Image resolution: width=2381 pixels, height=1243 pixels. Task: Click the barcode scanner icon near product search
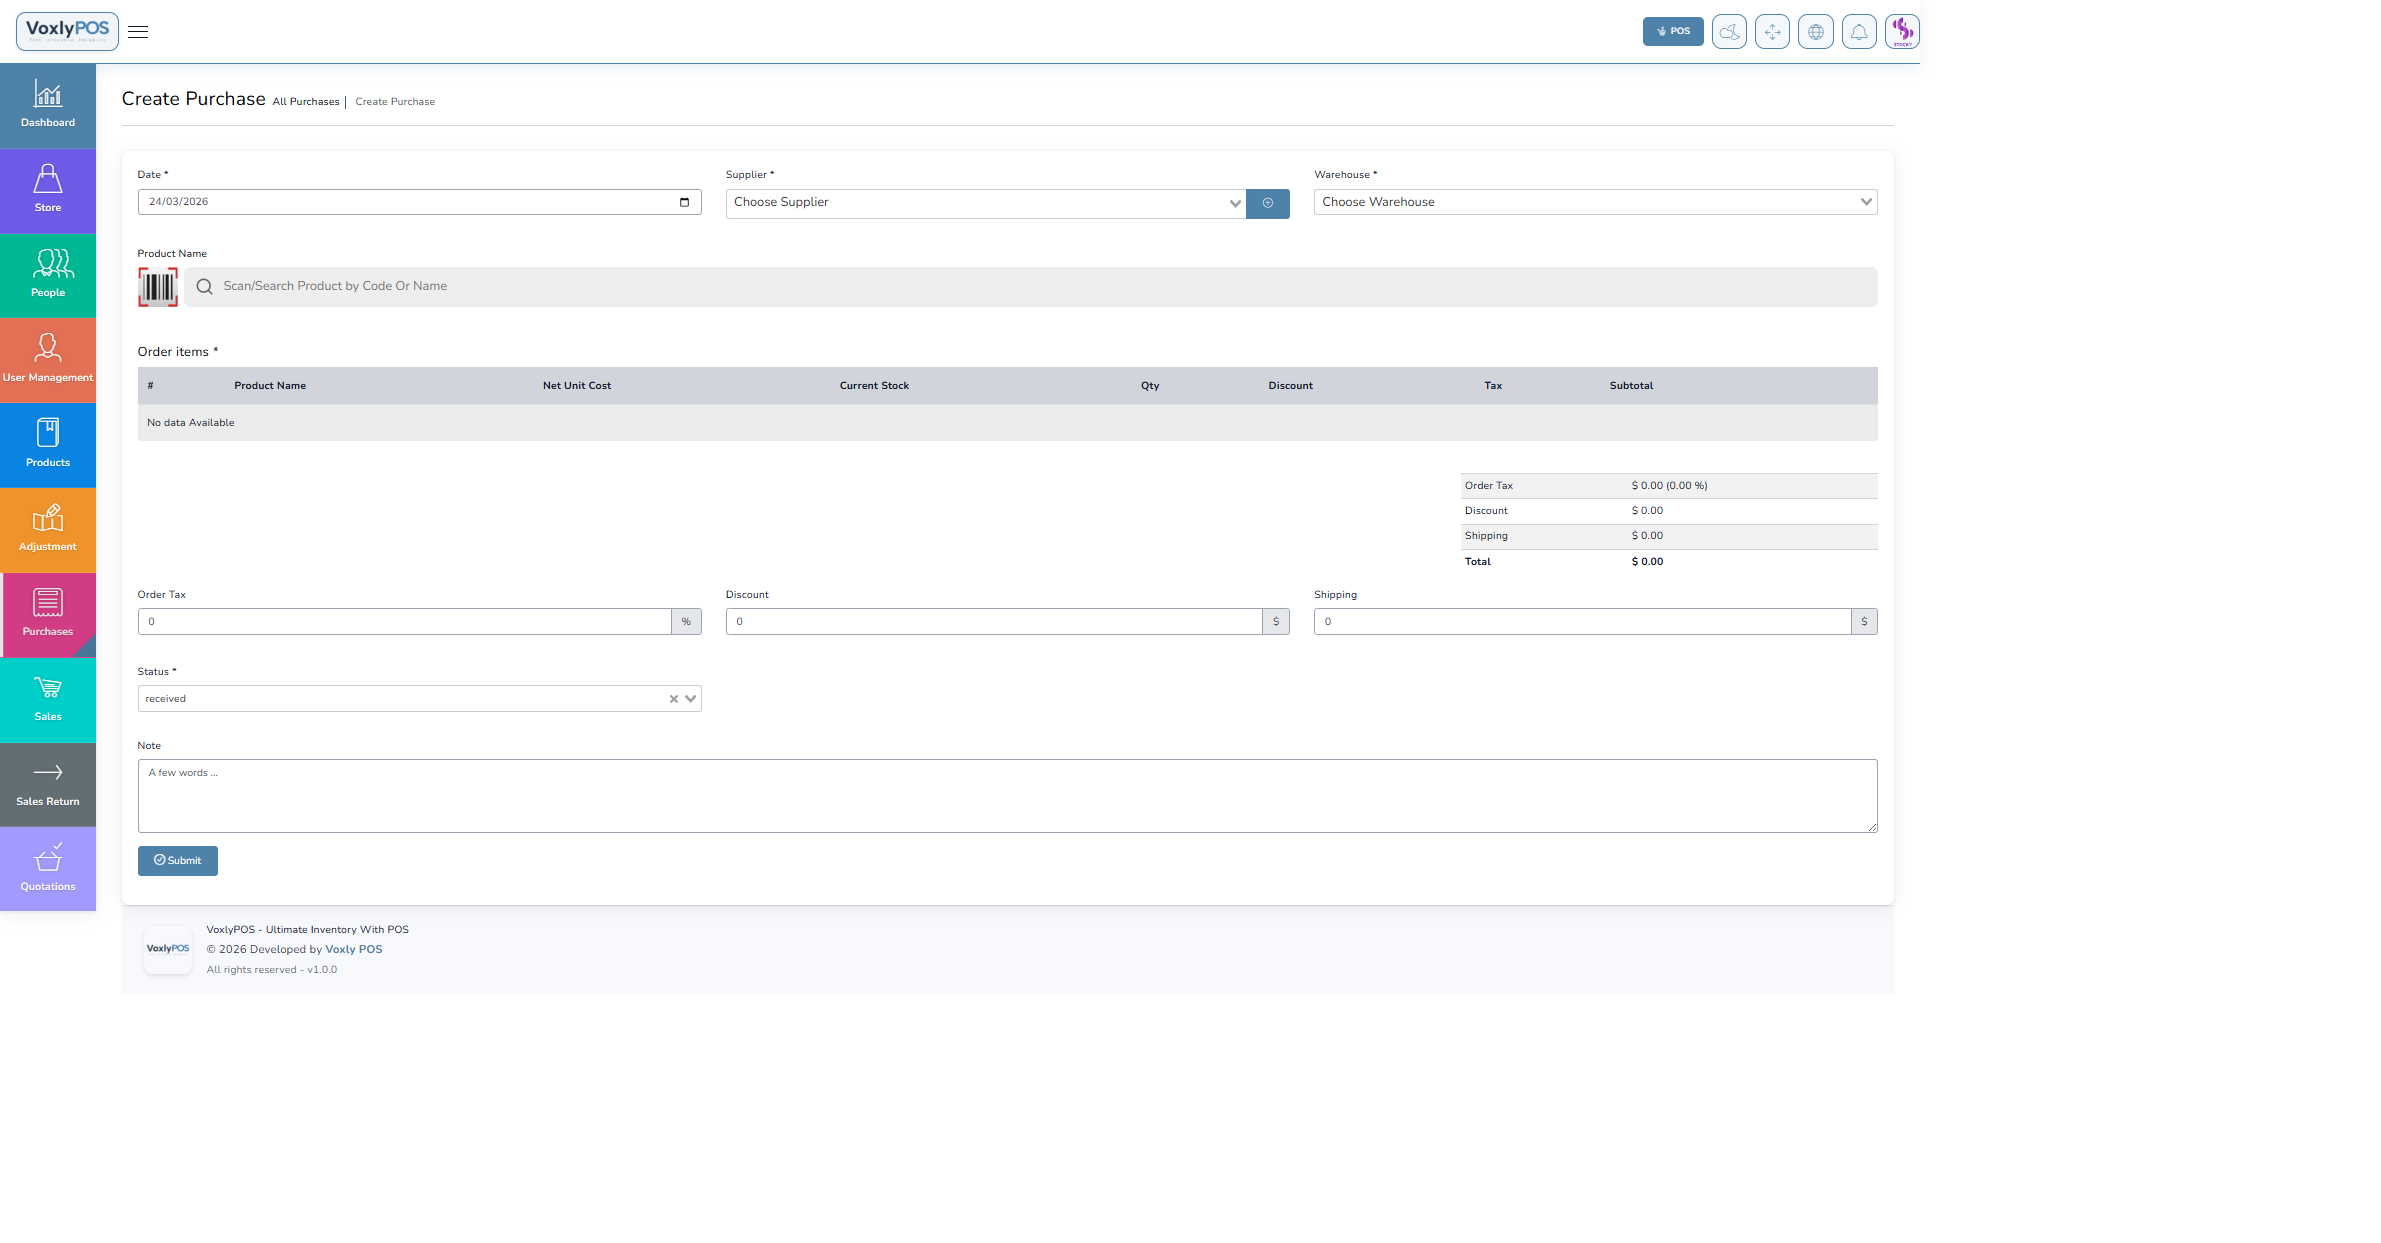tap(157, 286)
